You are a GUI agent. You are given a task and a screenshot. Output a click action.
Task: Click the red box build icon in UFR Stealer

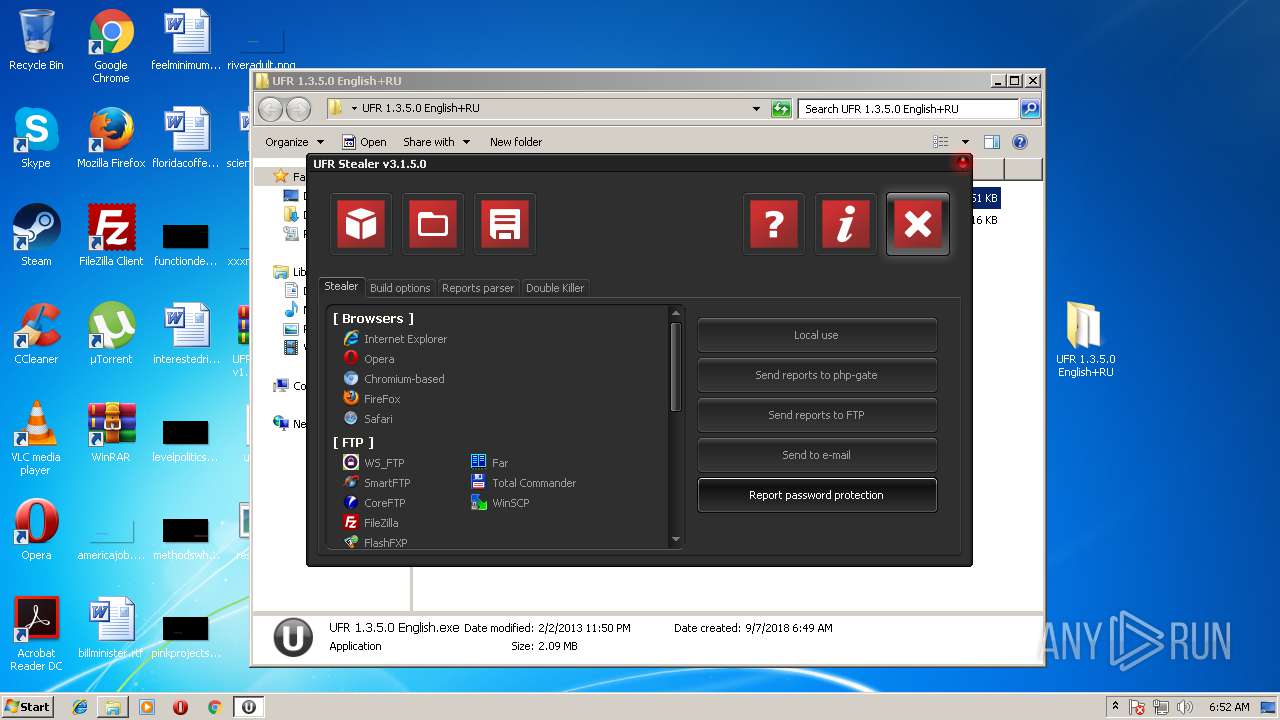[x=361, y=224]
